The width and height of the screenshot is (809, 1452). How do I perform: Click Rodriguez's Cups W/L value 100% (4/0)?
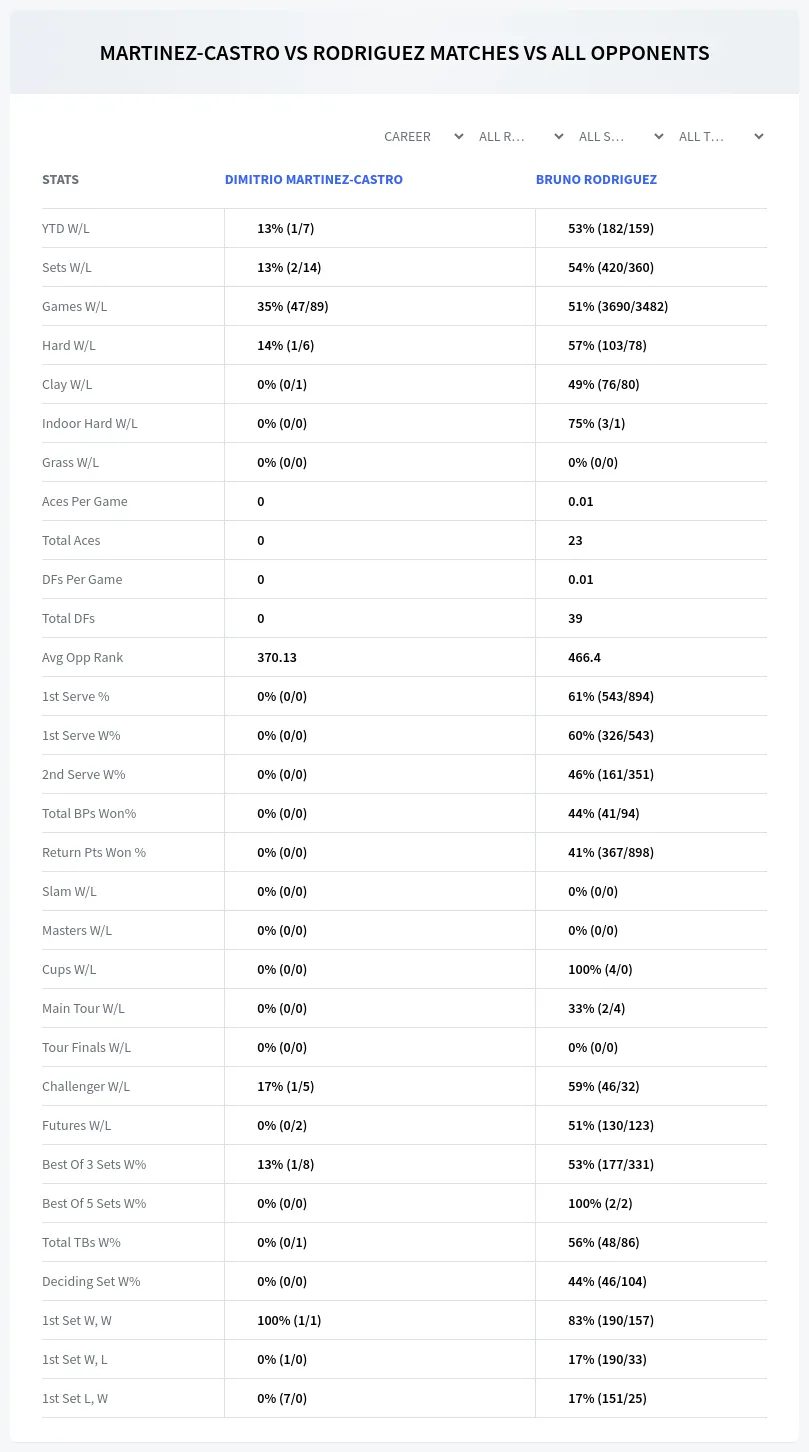point(600,969)
